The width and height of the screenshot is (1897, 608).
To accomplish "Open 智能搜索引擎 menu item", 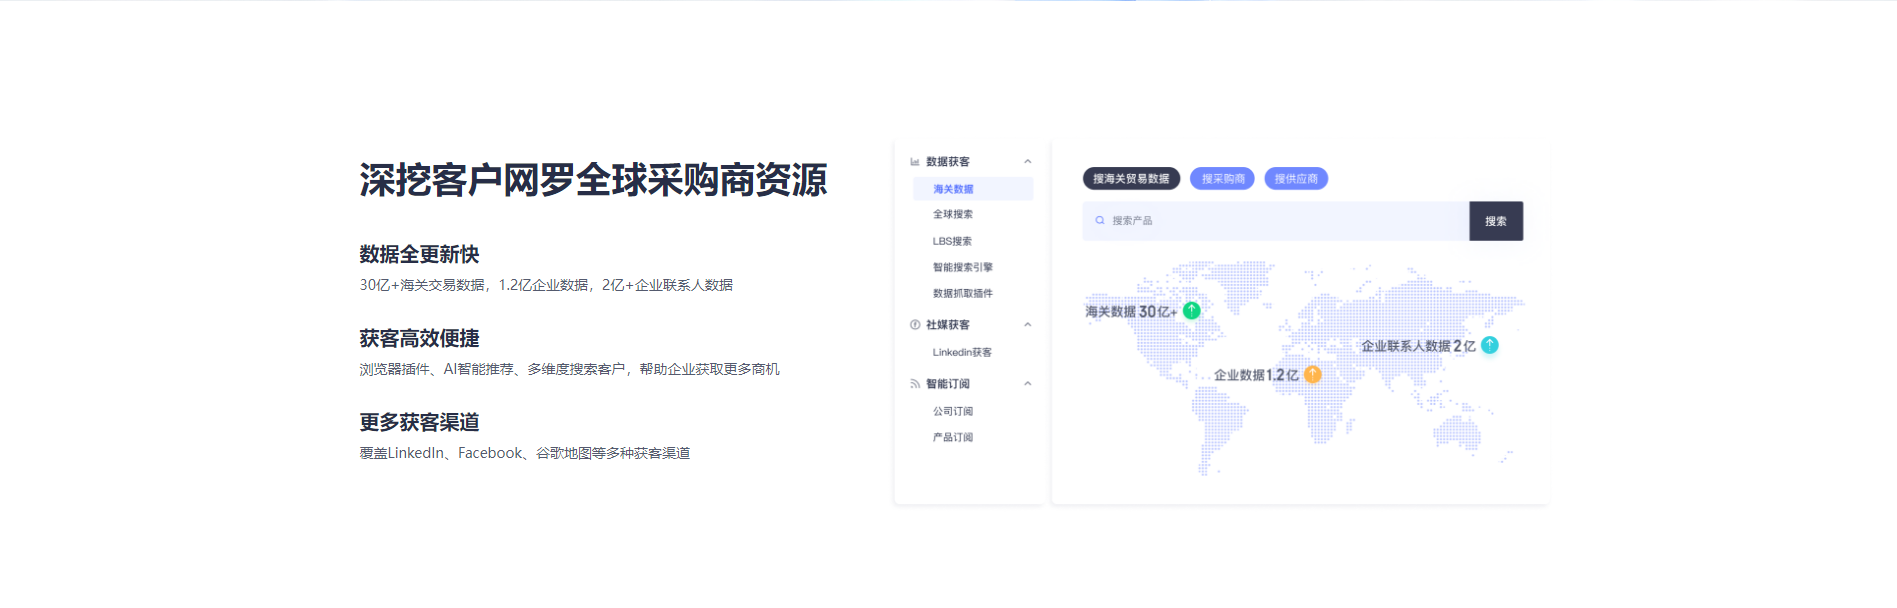I will 963,267.
